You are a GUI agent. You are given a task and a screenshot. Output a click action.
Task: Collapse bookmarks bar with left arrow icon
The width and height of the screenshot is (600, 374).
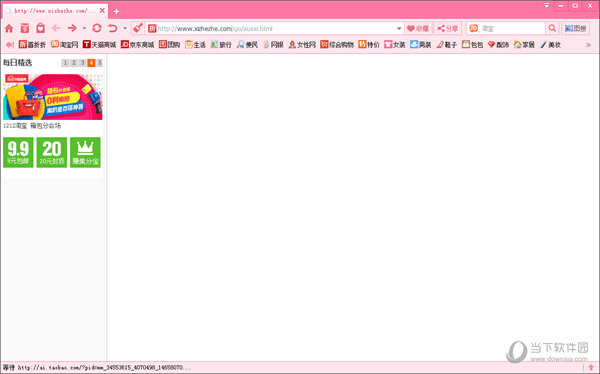coord(9,45)
